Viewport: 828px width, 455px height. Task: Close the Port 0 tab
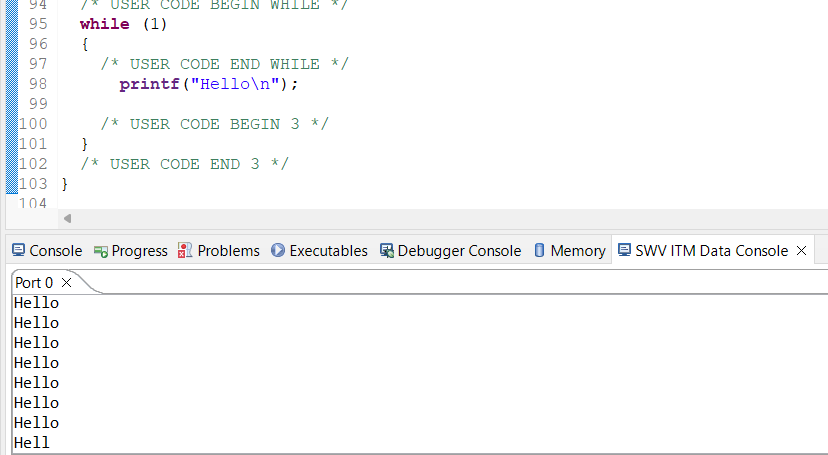(x=67, y=283)
